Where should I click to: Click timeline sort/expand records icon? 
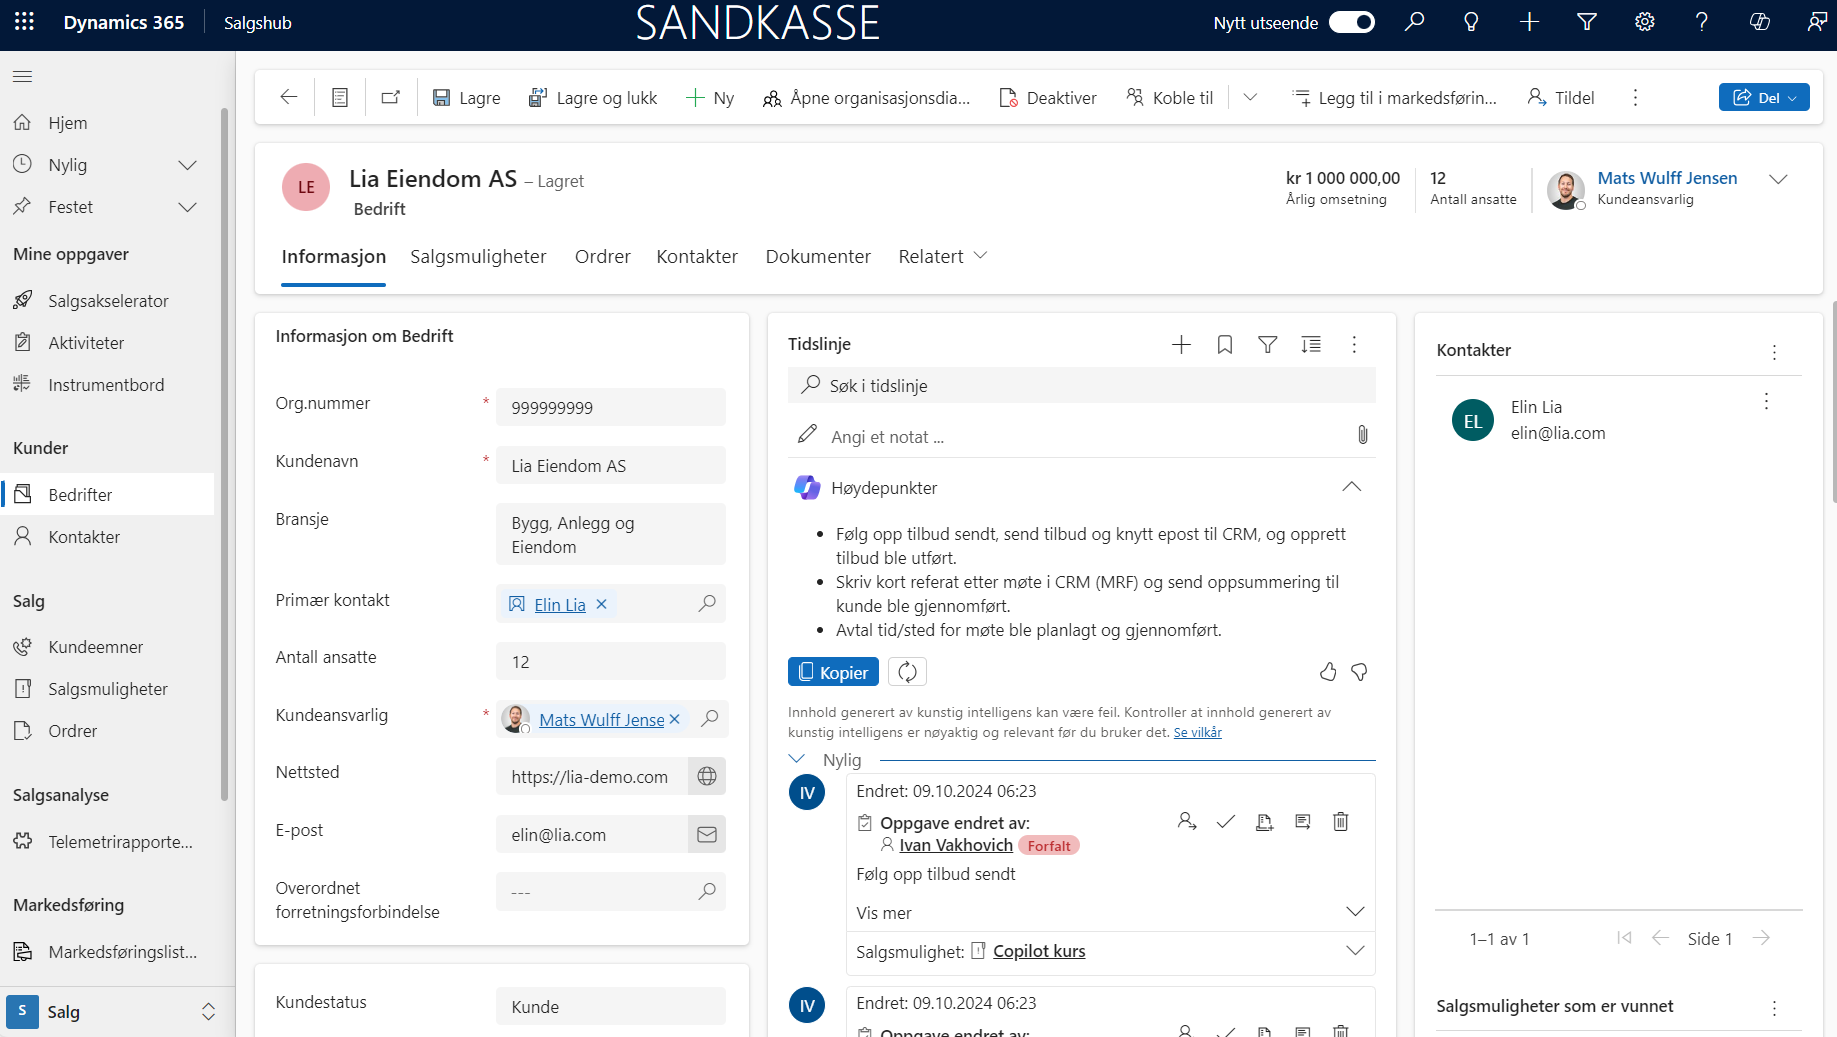pos(1311,345)
